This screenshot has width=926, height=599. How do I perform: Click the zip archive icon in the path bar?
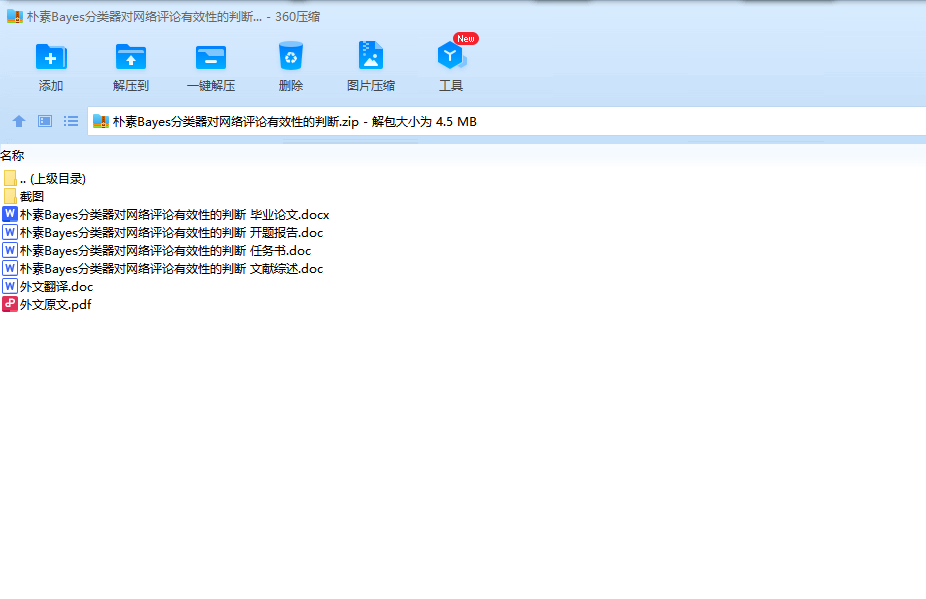101,121
